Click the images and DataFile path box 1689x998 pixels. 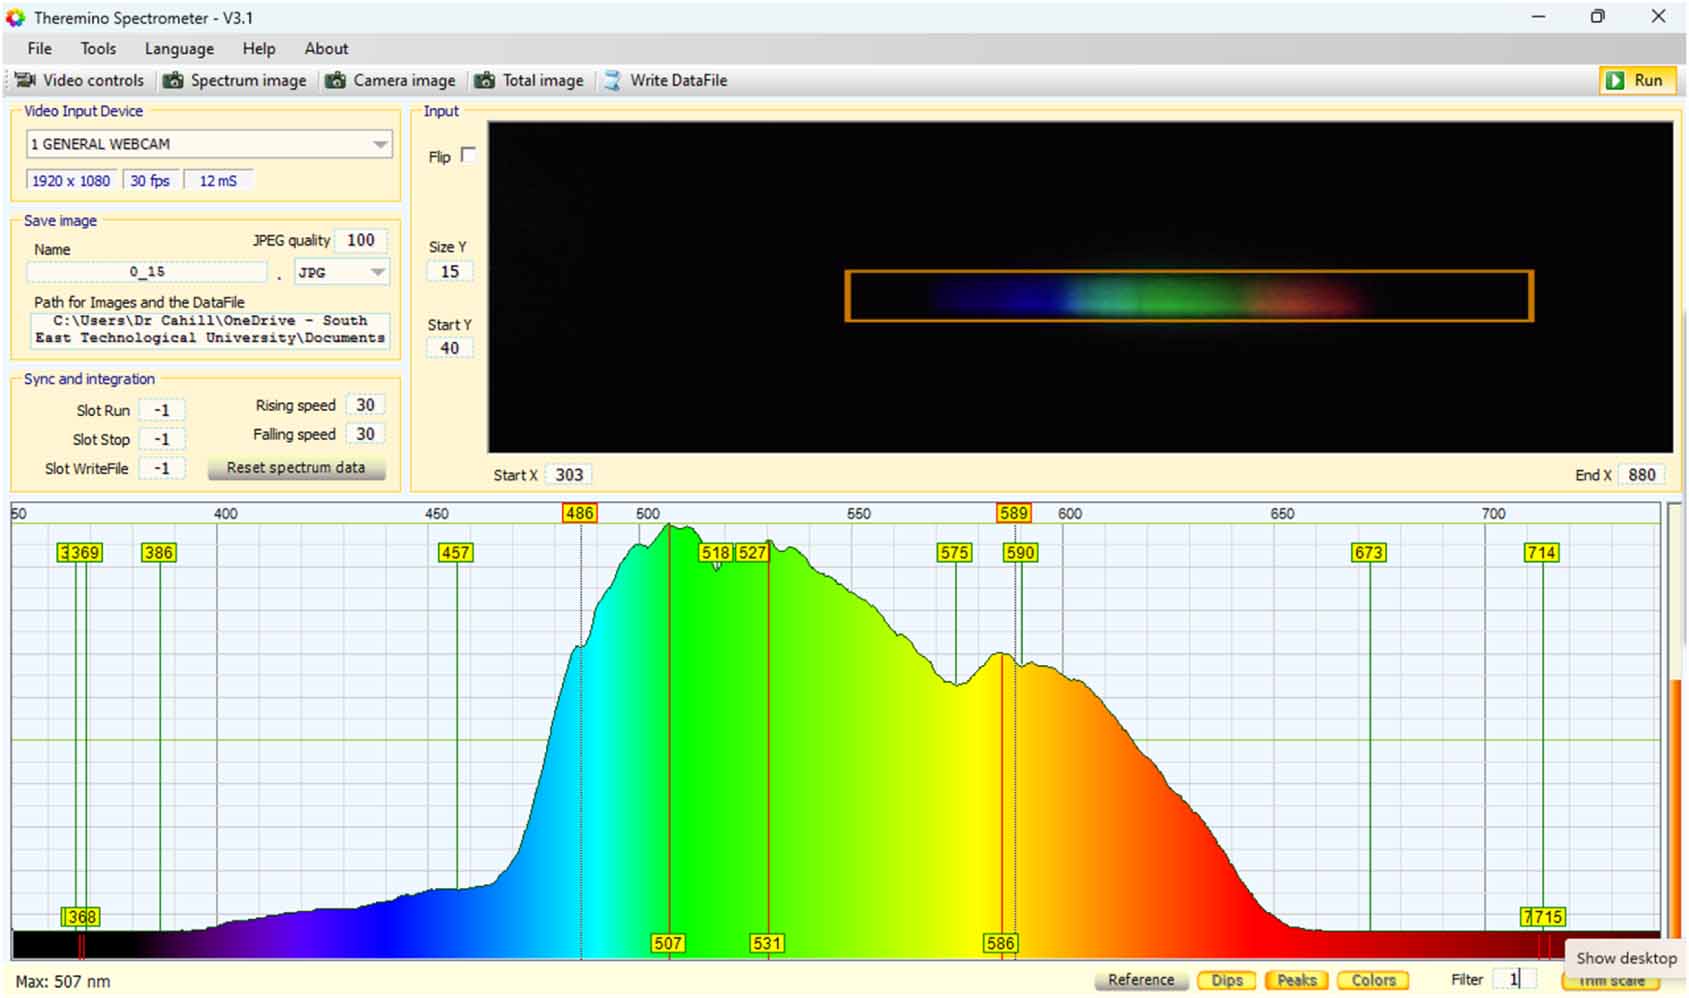[x=209, y=329]
